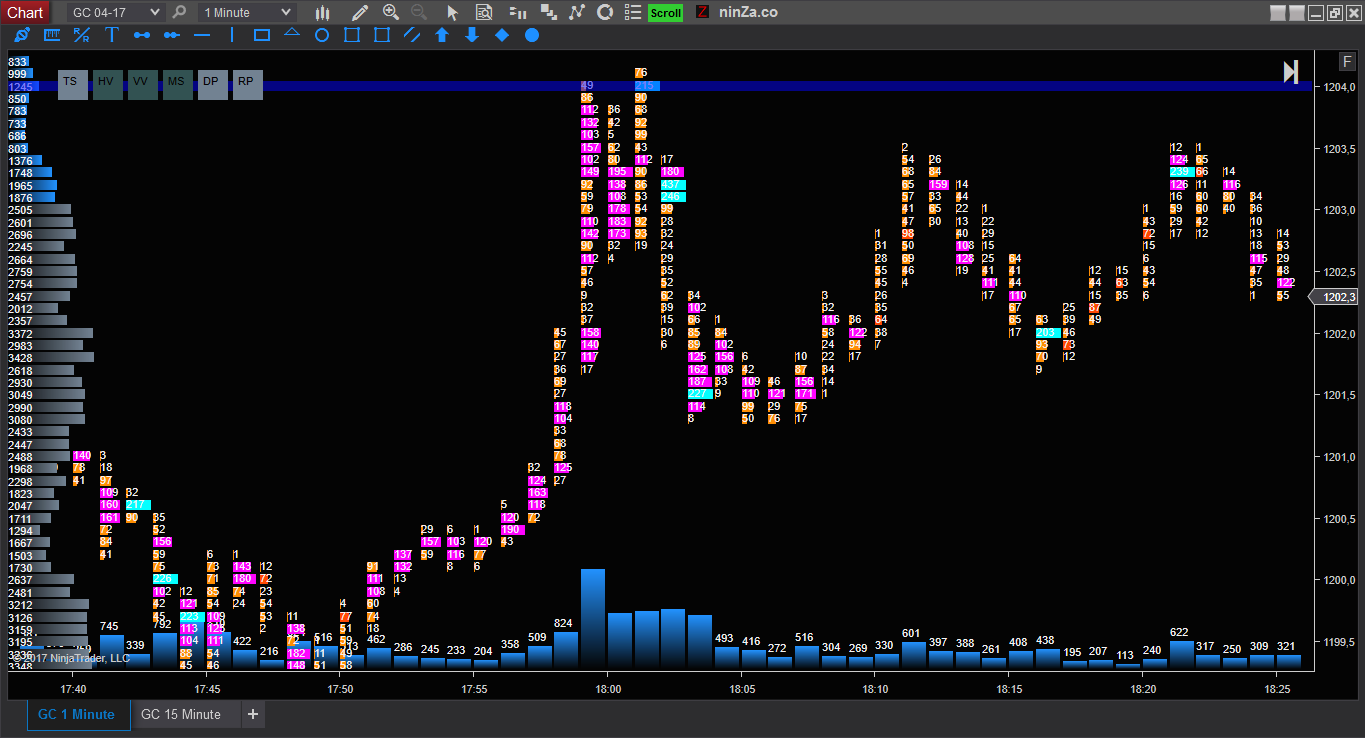Select the Text drawing tool
Image resolution: width=1365 pixels, height=738 pixels.
(x=112, y=35)
